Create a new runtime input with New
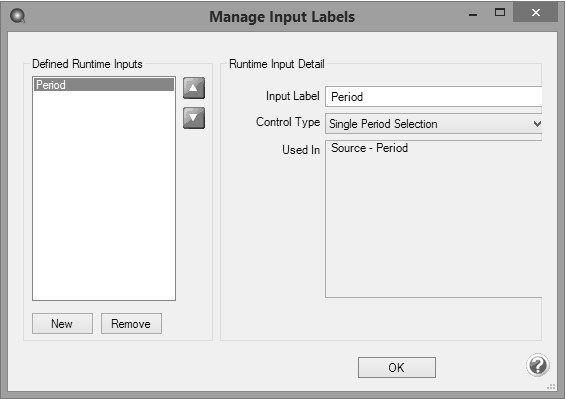The image size is (566, 399). [x=62, y=324]
